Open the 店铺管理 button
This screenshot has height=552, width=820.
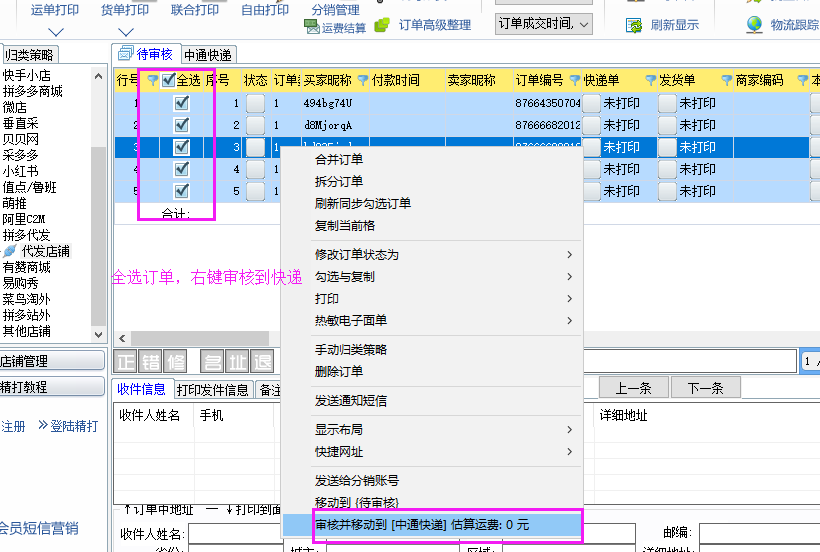(x=51, y=361)
